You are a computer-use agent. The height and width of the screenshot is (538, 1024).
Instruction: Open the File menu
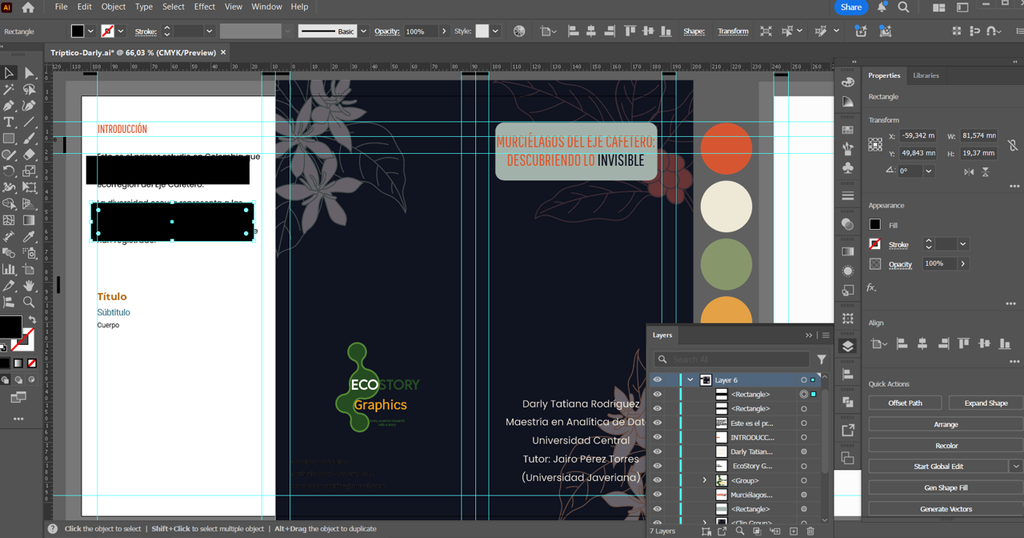(61, 7)
